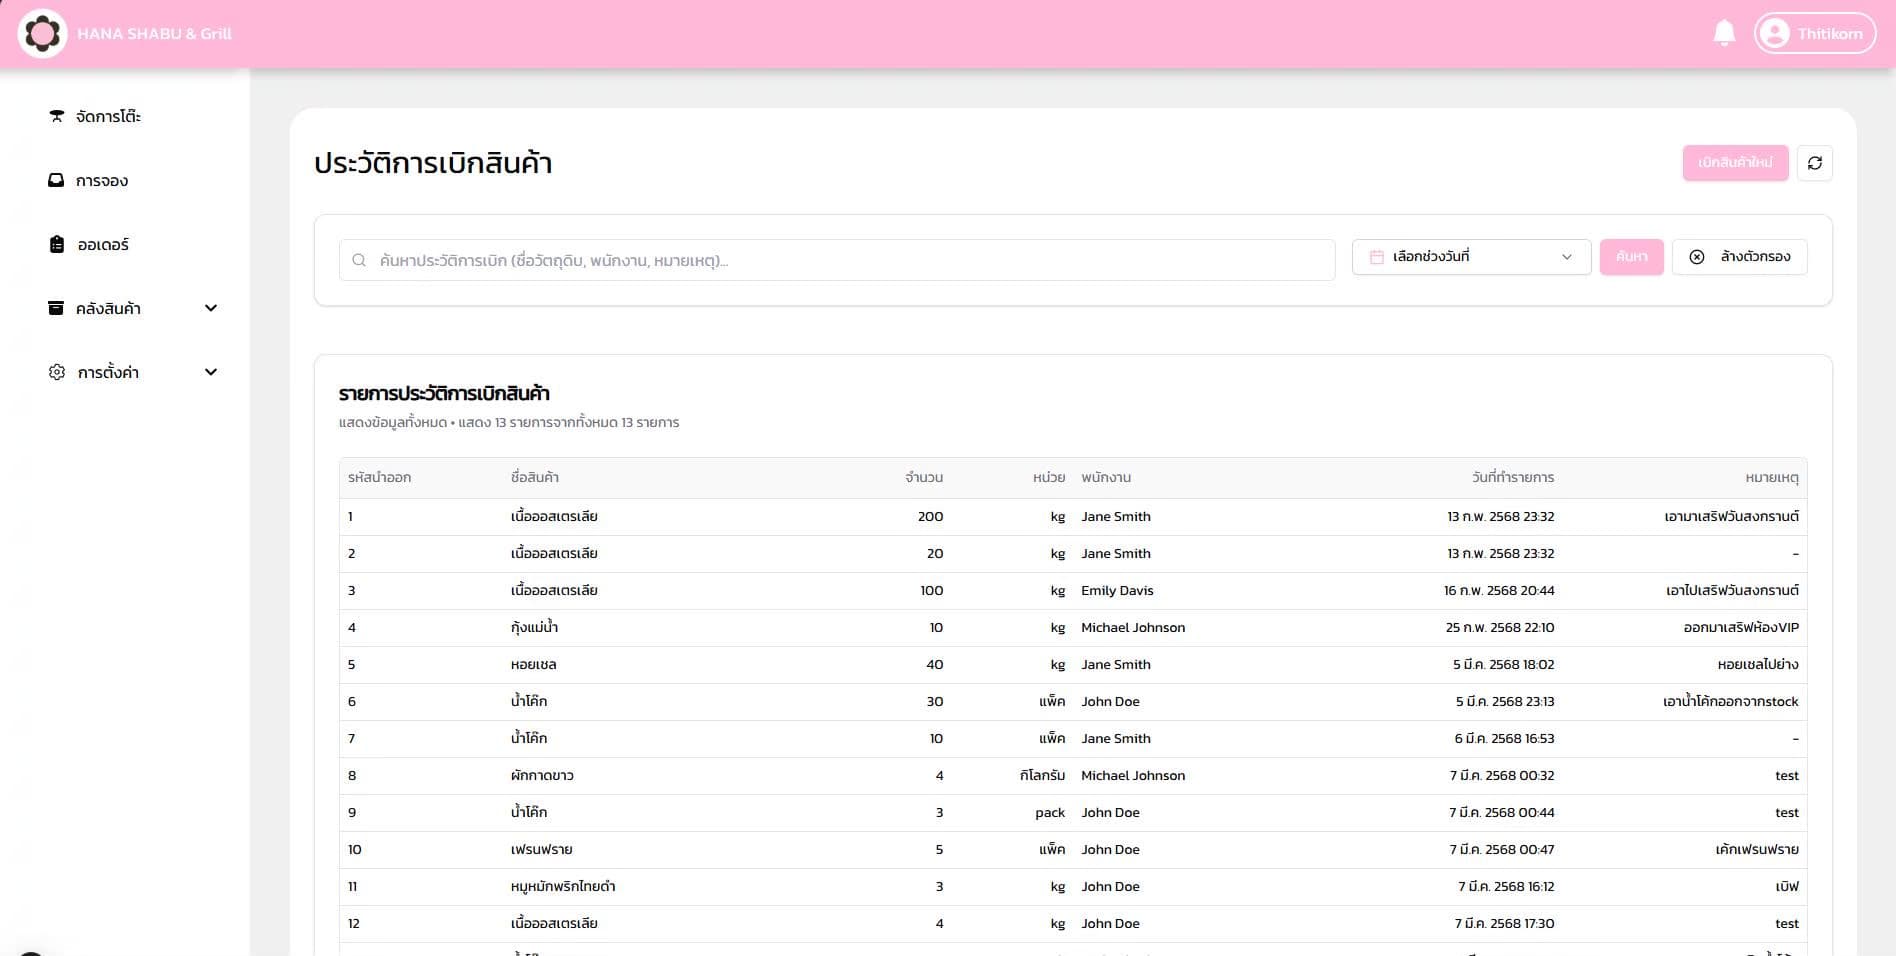Click the orders clipboard icon beside ออเดอร์
Screen dimensions: 1896x956
[x=57, y=244]
